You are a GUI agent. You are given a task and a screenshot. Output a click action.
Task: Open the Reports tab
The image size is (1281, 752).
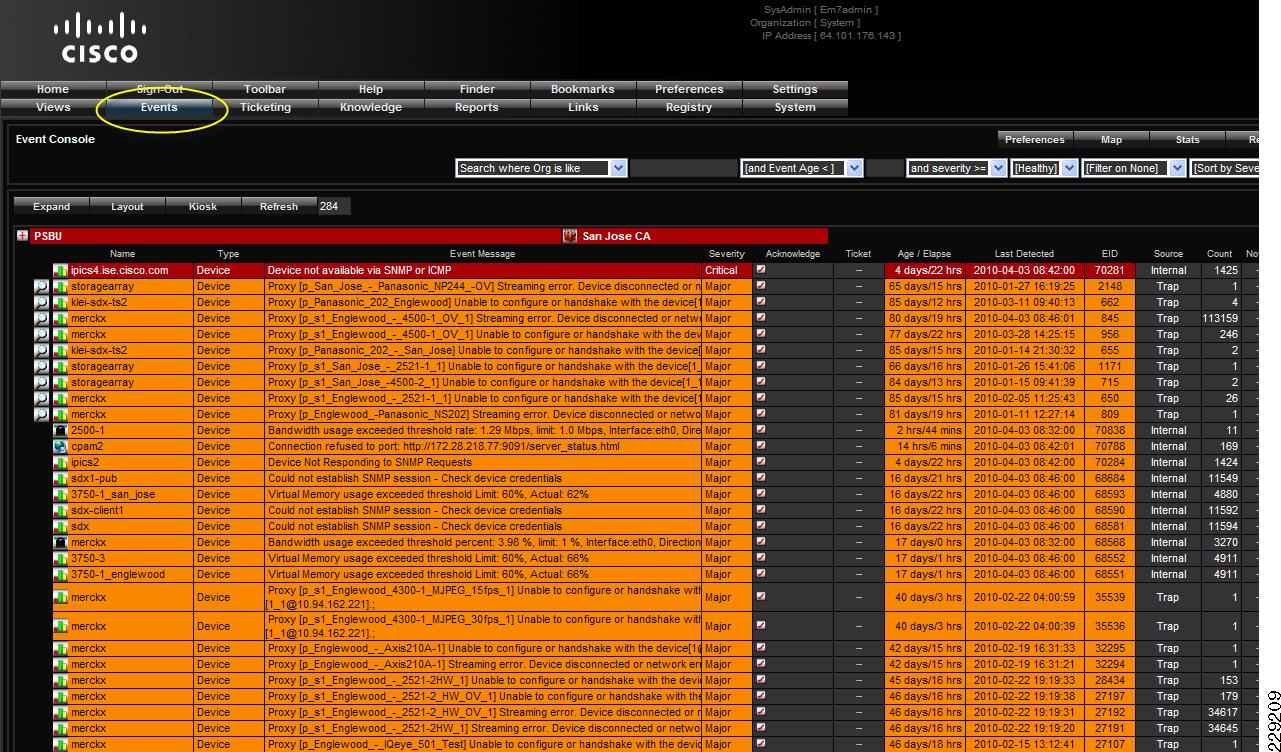477,107
